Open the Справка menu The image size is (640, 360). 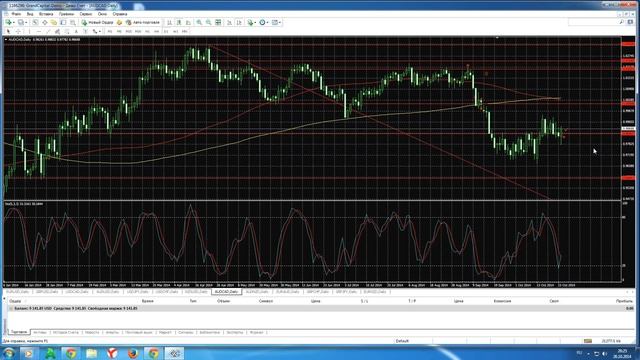[120, 14]
